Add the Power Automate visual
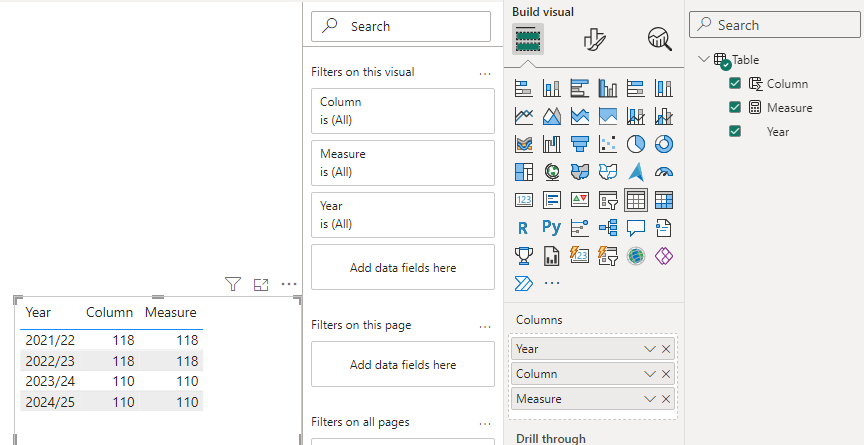 click(x=523, y=284)
